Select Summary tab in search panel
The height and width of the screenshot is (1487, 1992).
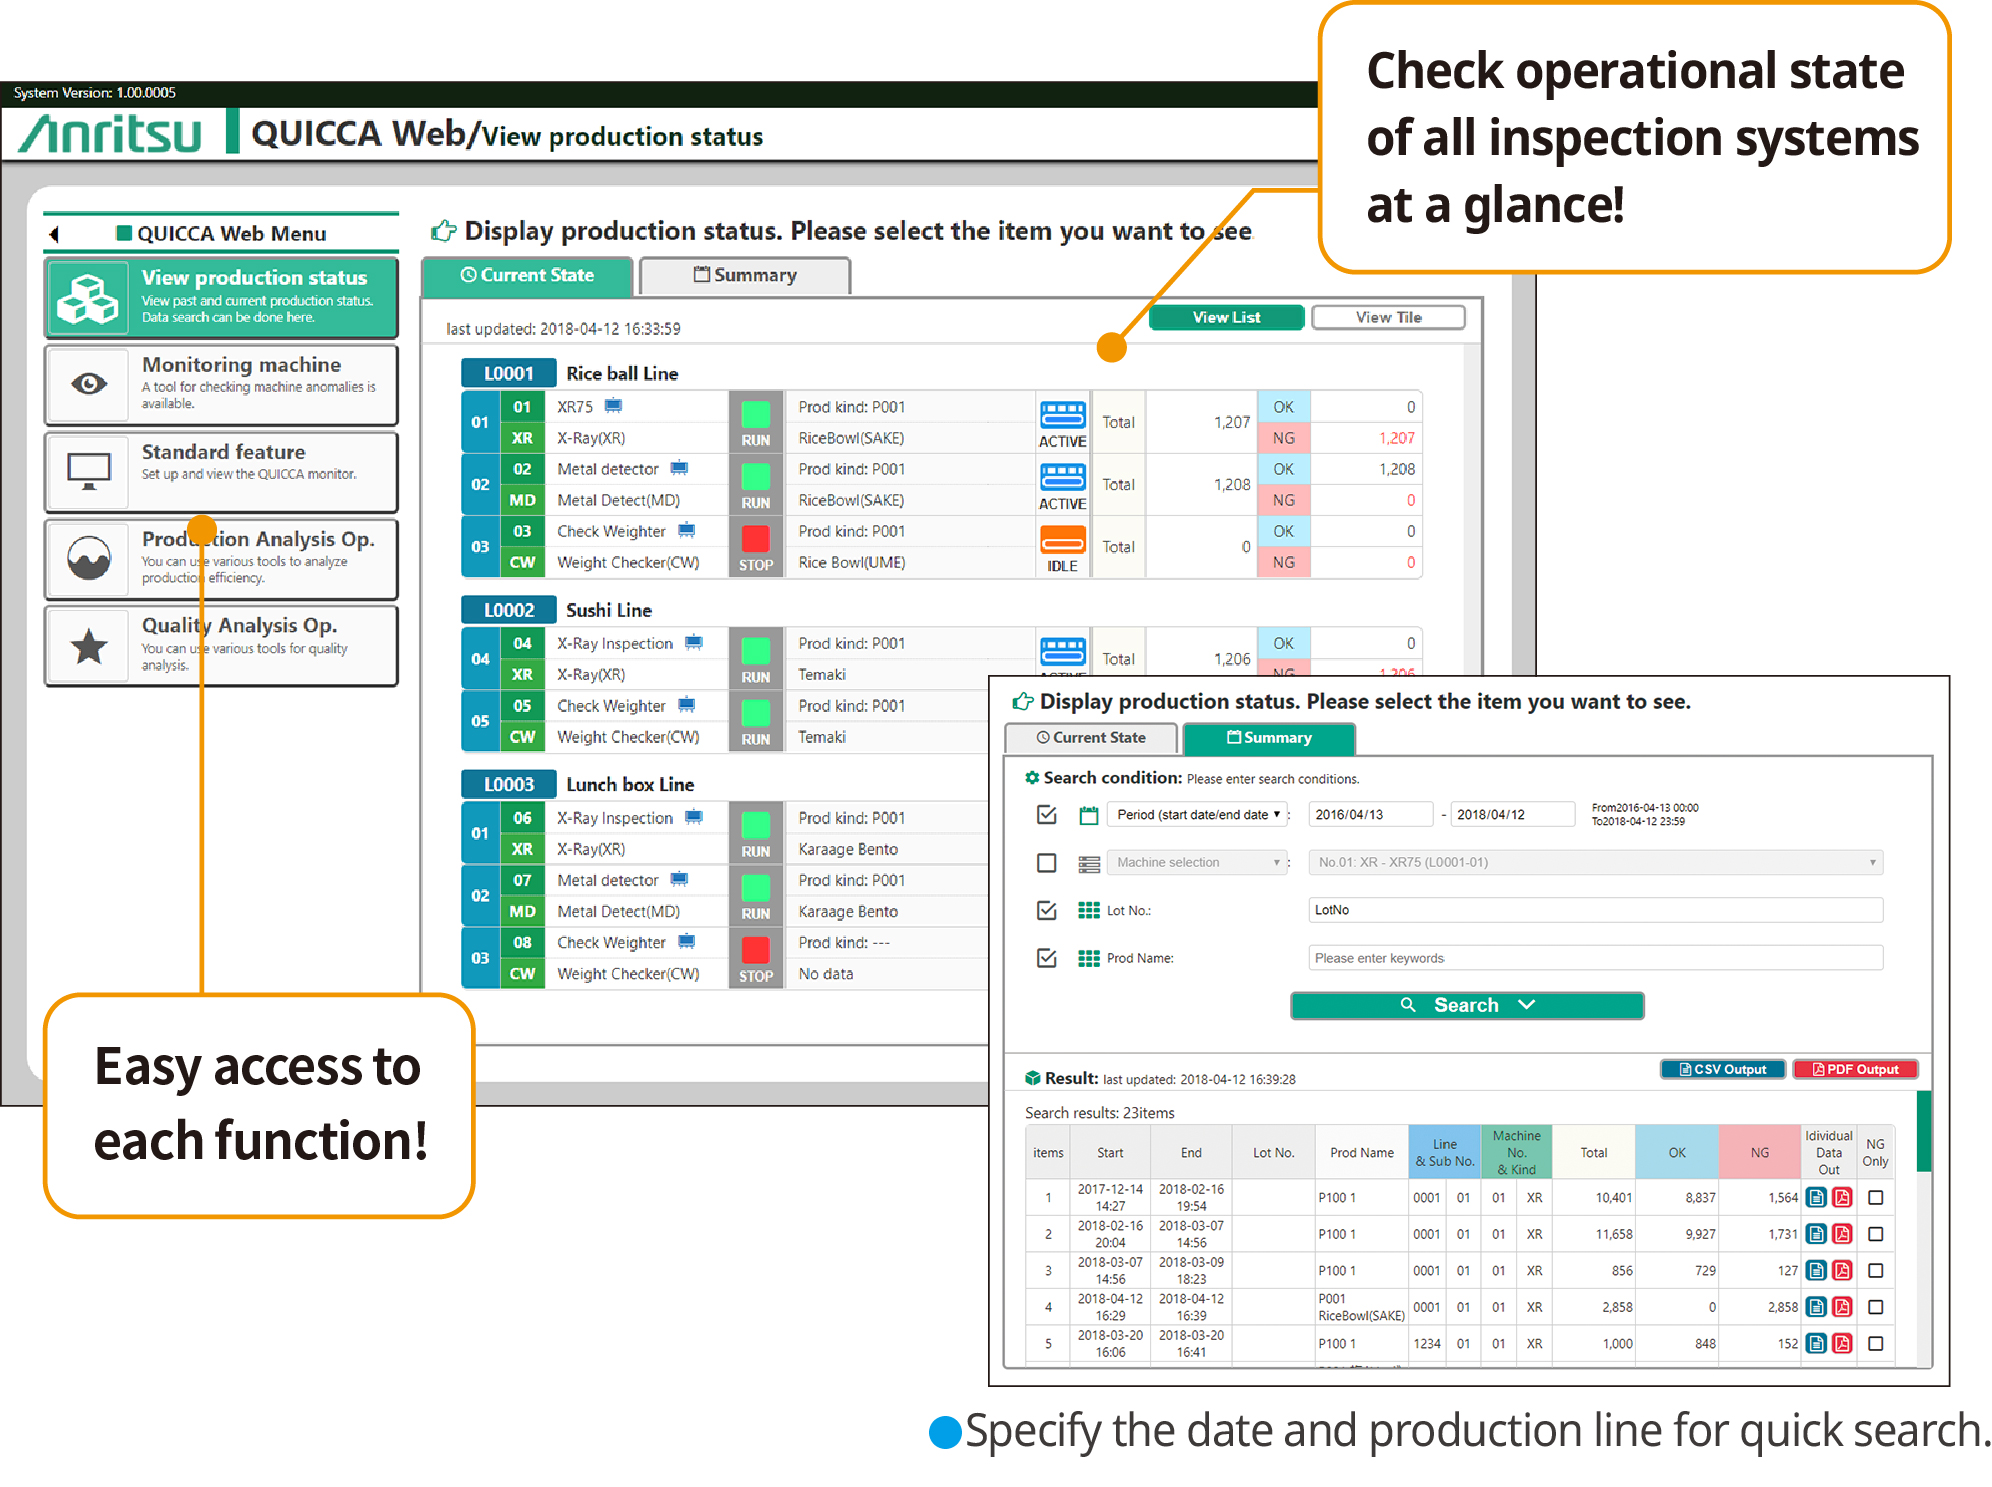coord(1269,738)
